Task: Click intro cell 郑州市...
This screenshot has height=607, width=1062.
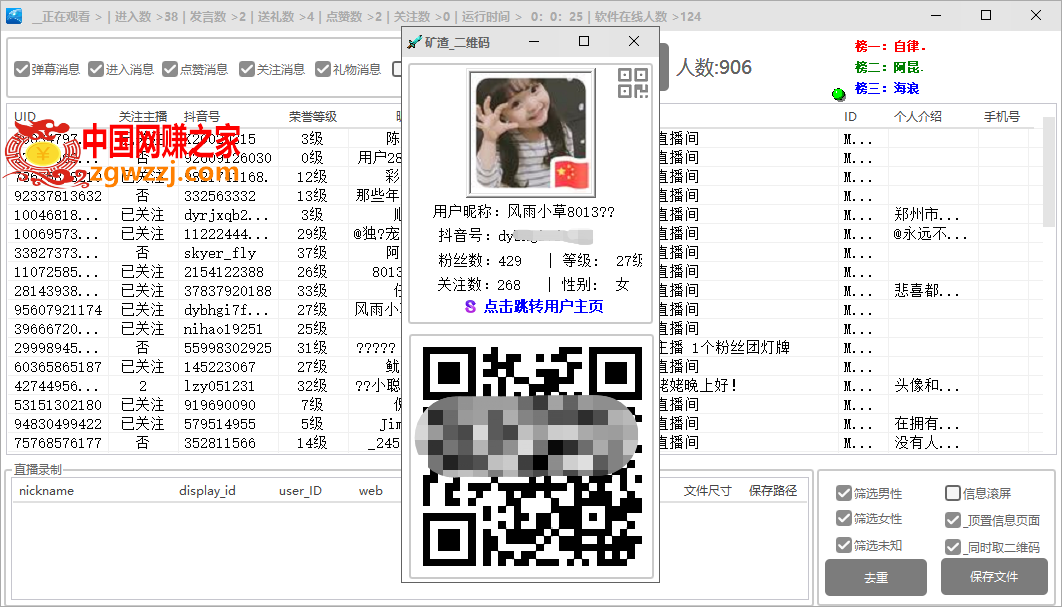Action: pos(927,215)
